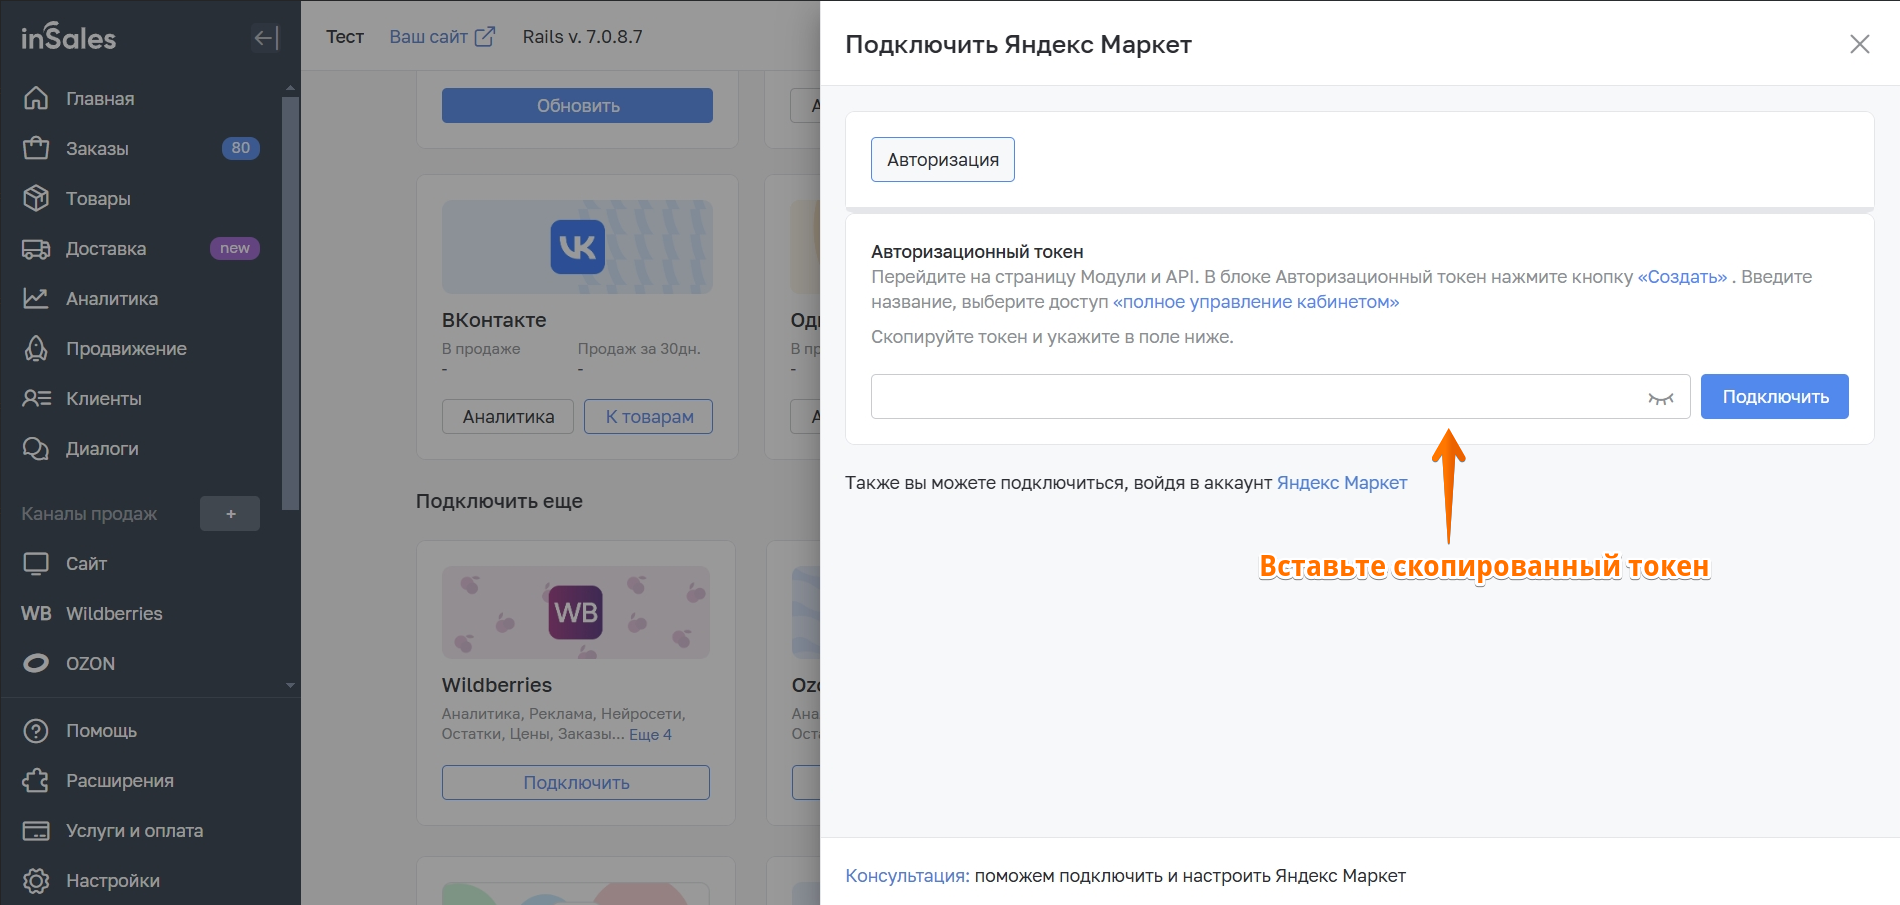1900x905 pixels.
Task: Open Ваш сайт external link
Action: point(441,37)
